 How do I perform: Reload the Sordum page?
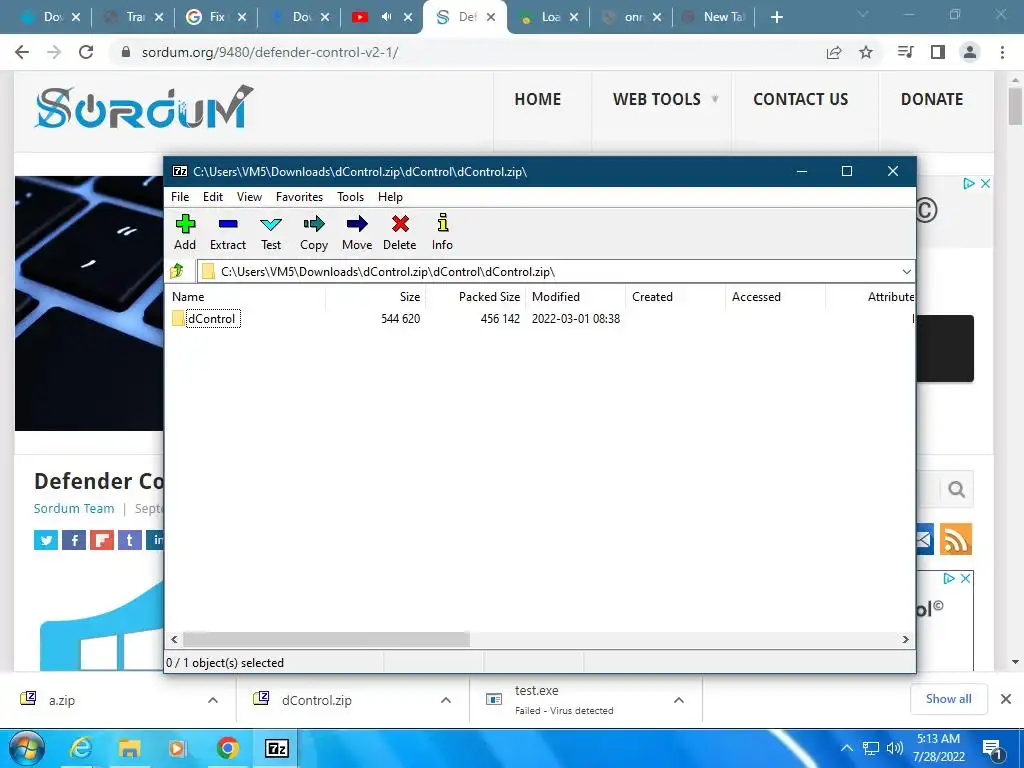[86, 52]
